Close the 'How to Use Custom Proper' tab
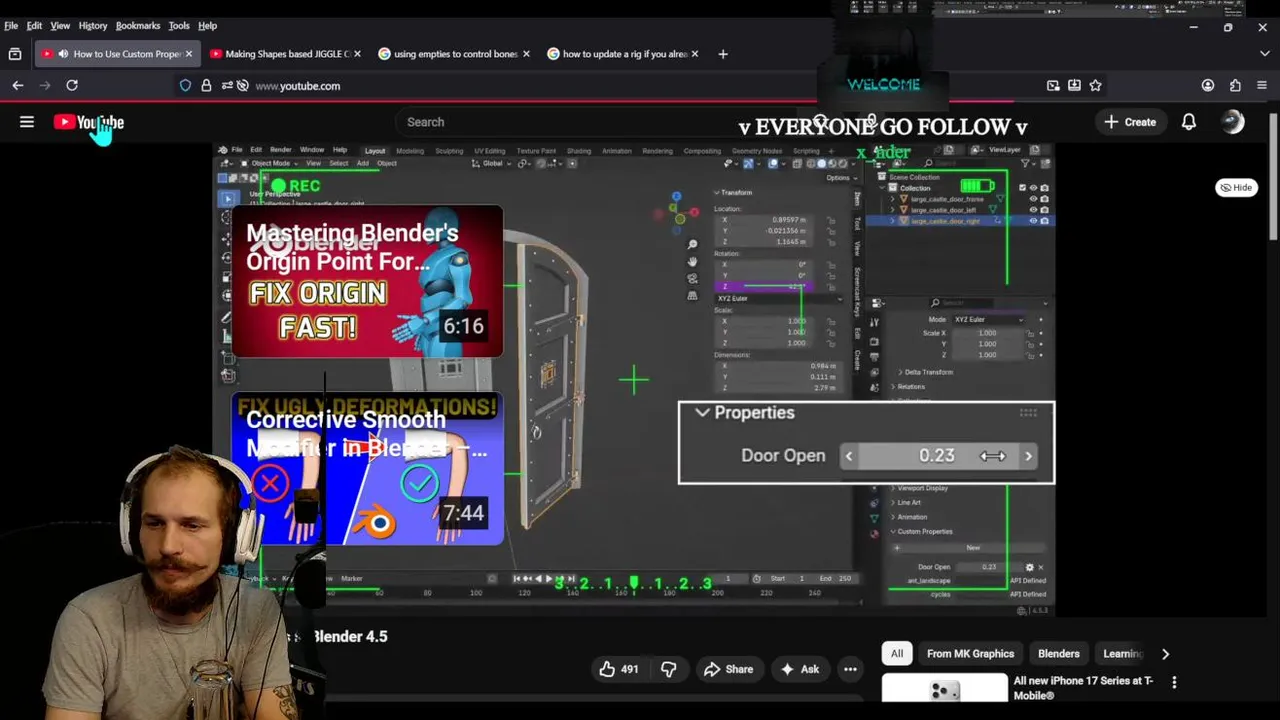This screenshot has width=1280, height=720. 188,54
